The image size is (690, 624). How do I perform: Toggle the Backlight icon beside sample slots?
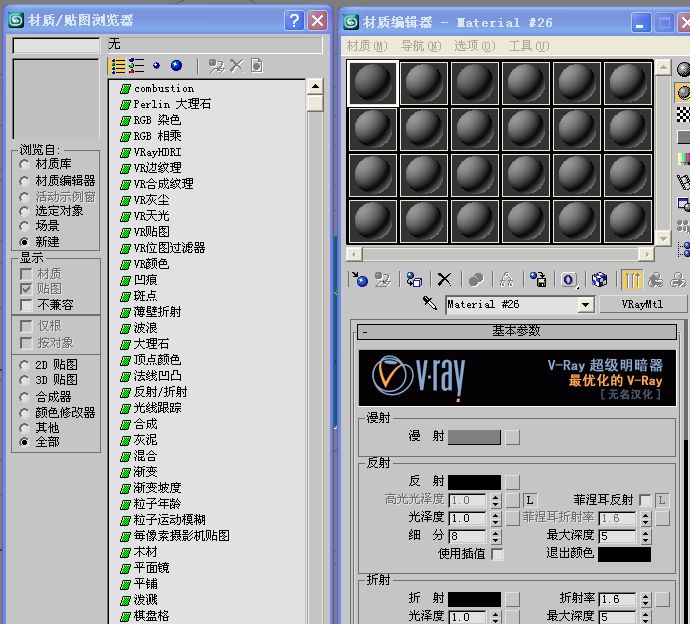click(683, 93)
